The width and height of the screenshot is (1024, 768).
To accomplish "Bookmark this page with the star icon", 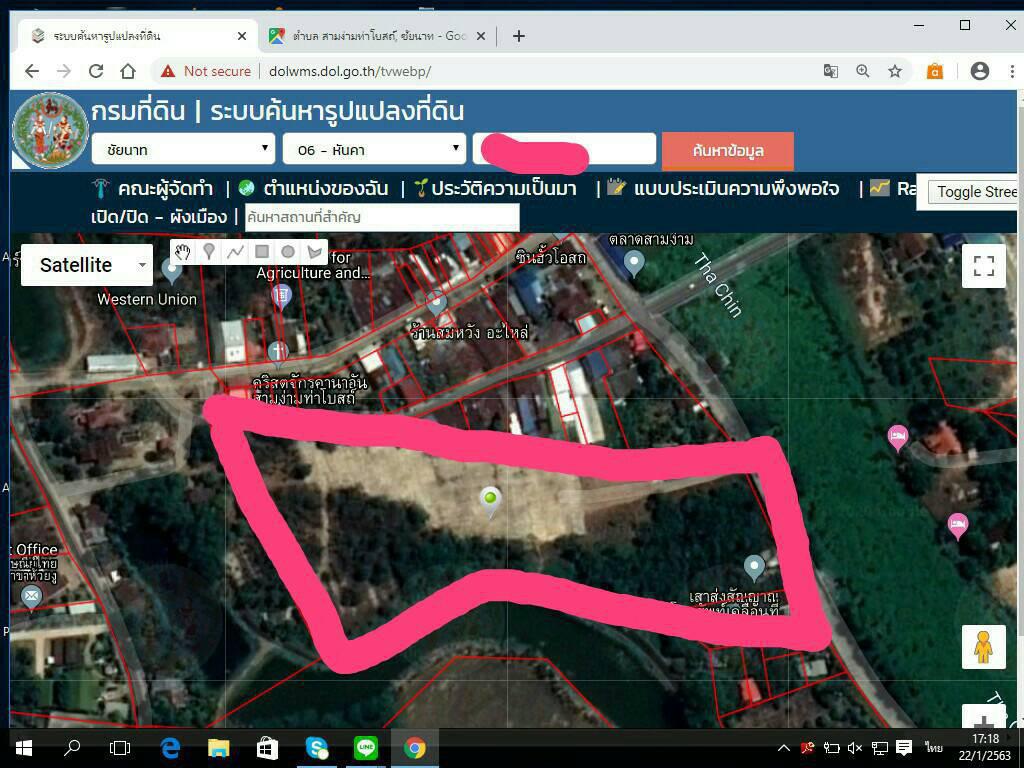I will (895, 71).
